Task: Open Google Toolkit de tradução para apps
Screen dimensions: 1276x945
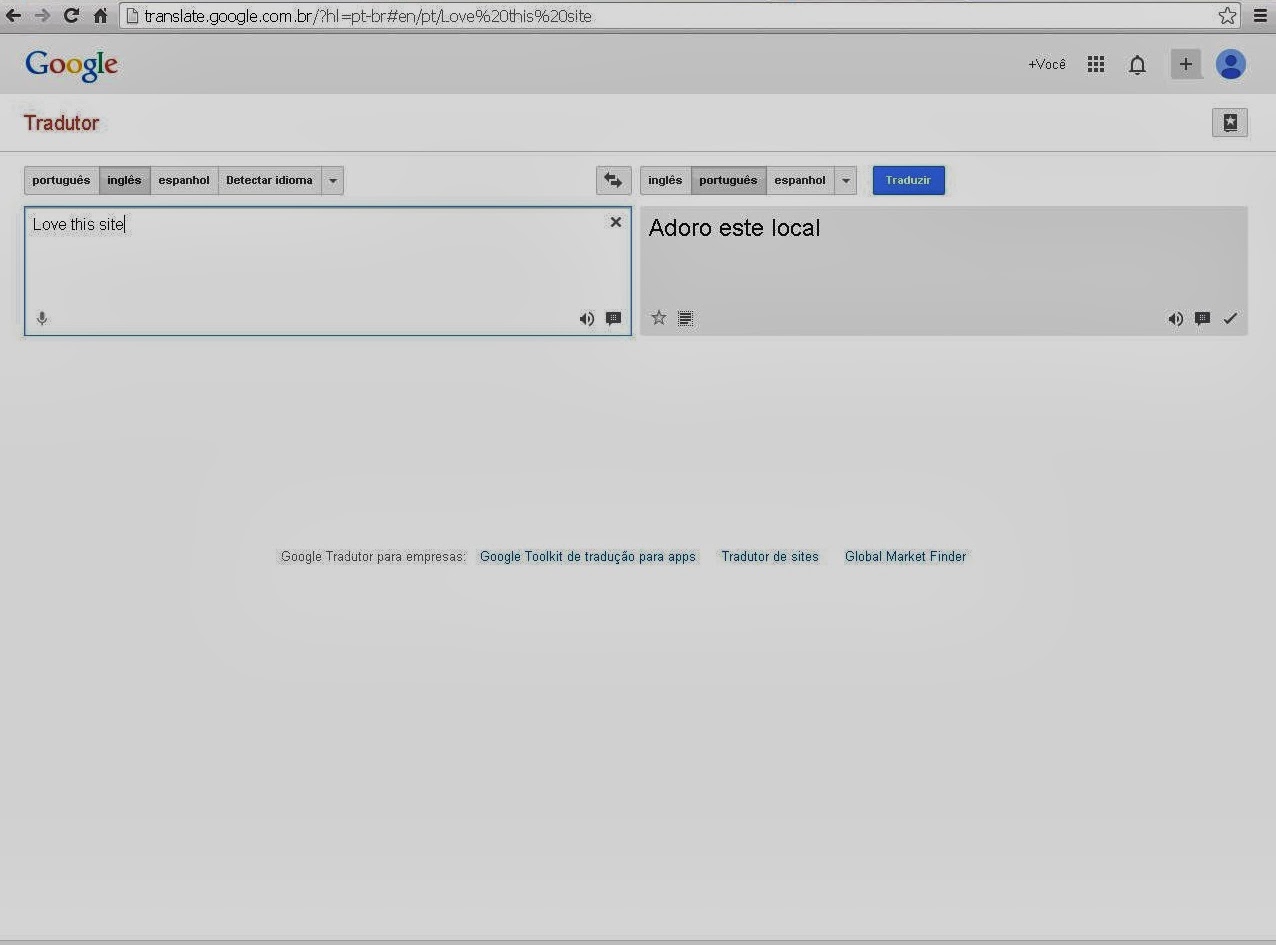Action: point(588,556)
